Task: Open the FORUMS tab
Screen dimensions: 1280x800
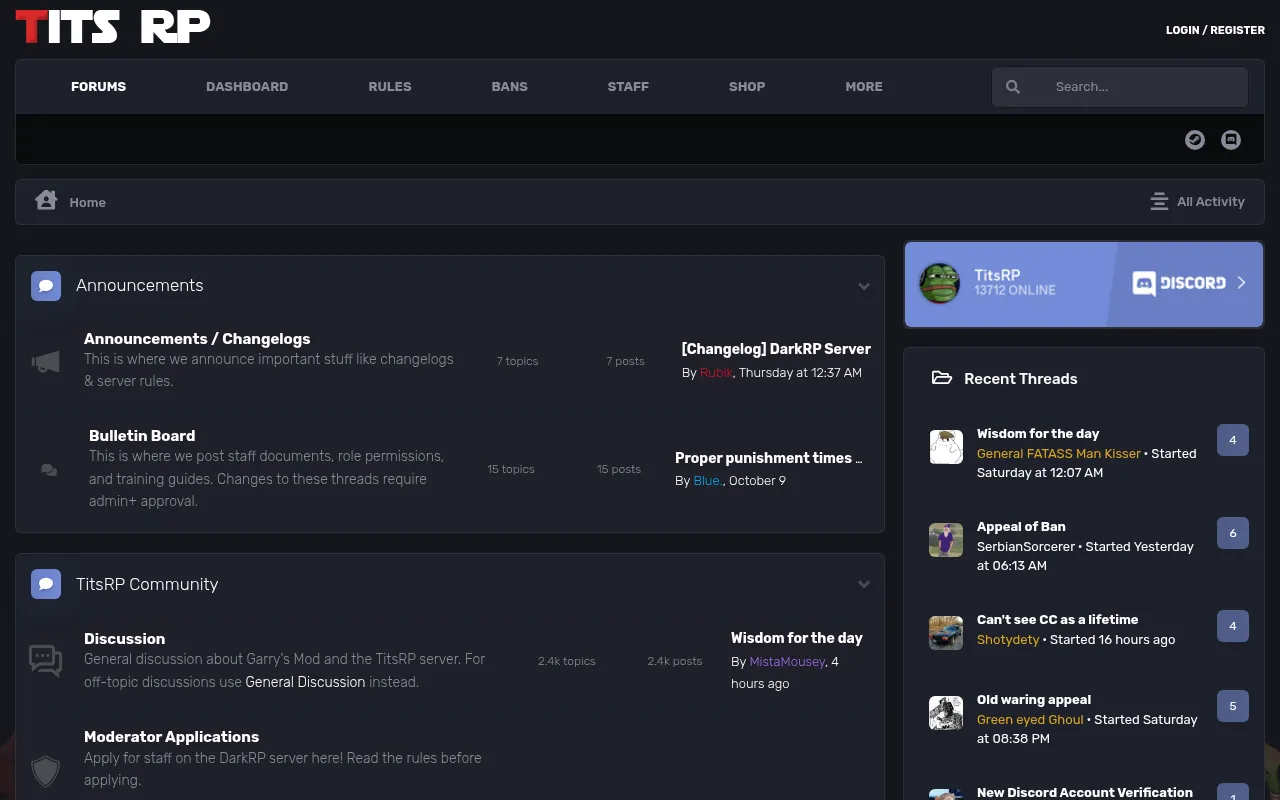Action: (98, 87)
